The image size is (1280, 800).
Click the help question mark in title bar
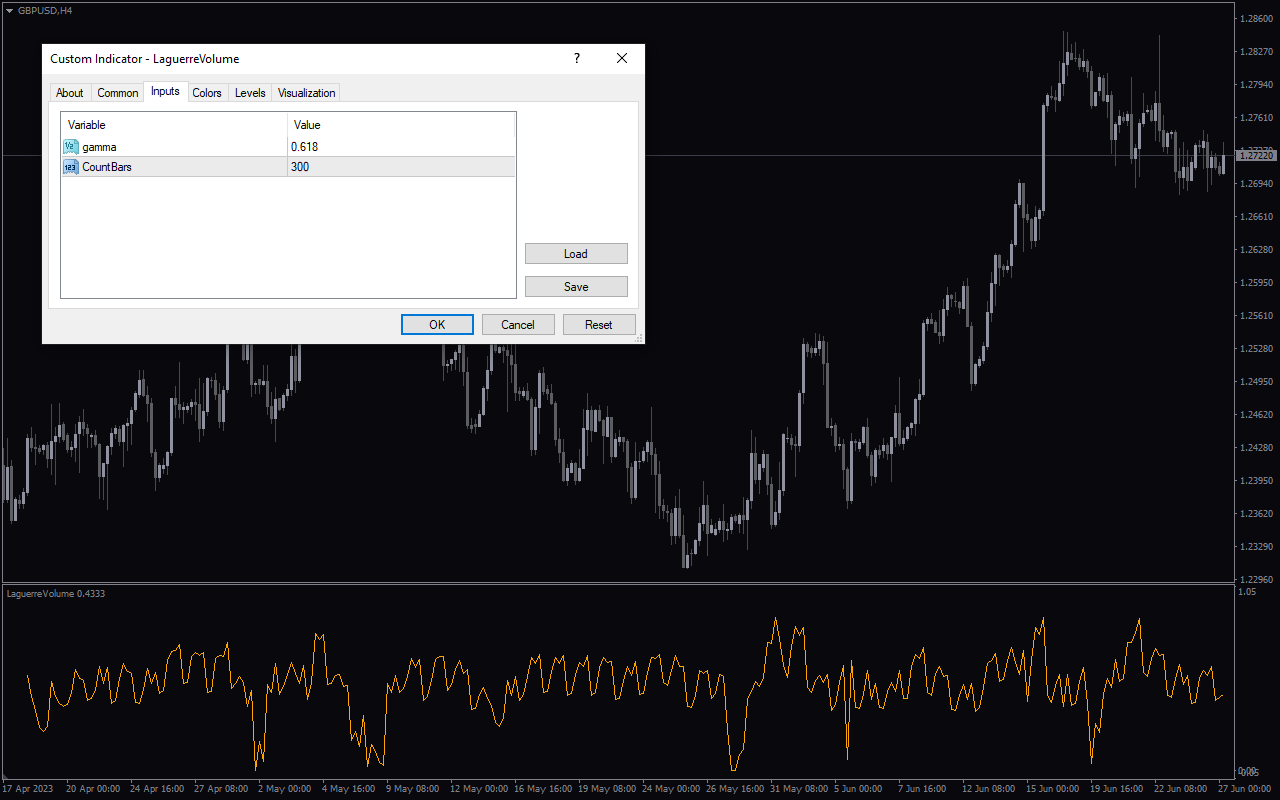click(x=577, y=59)
